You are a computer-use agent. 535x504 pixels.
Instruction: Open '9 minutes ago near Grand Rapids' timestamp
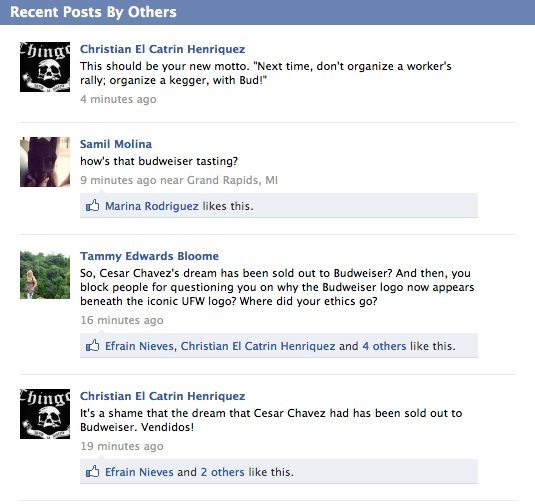pos(179,180)
